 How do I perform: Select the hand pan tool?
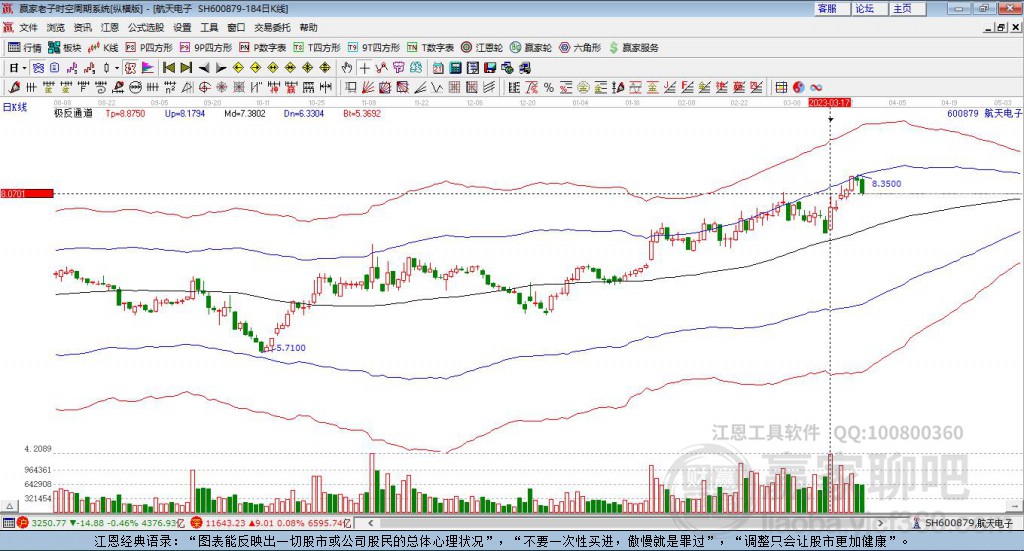(347, 68)
